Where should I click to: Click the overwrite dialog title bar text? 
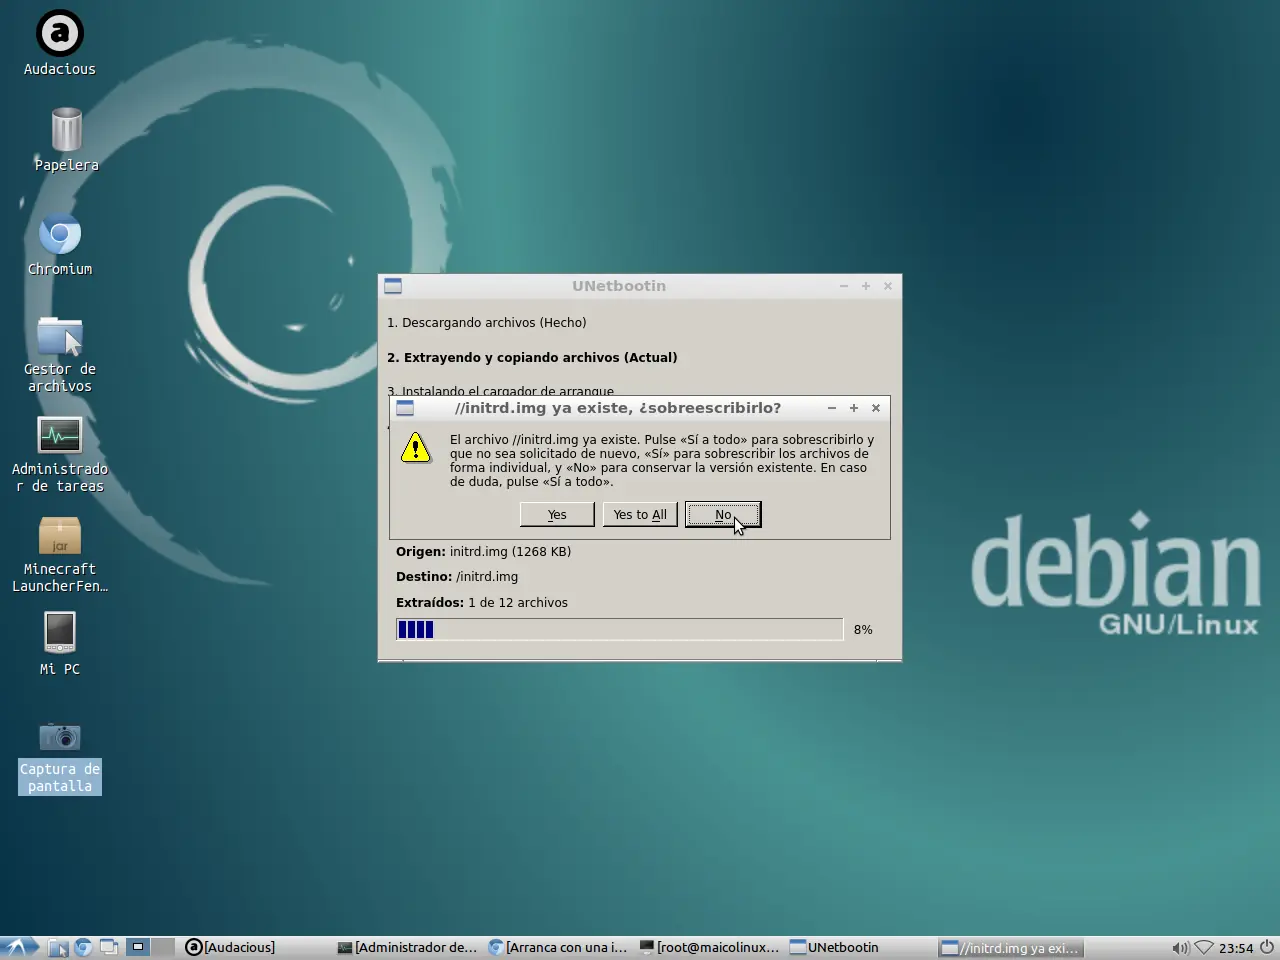tap(618, 408)
